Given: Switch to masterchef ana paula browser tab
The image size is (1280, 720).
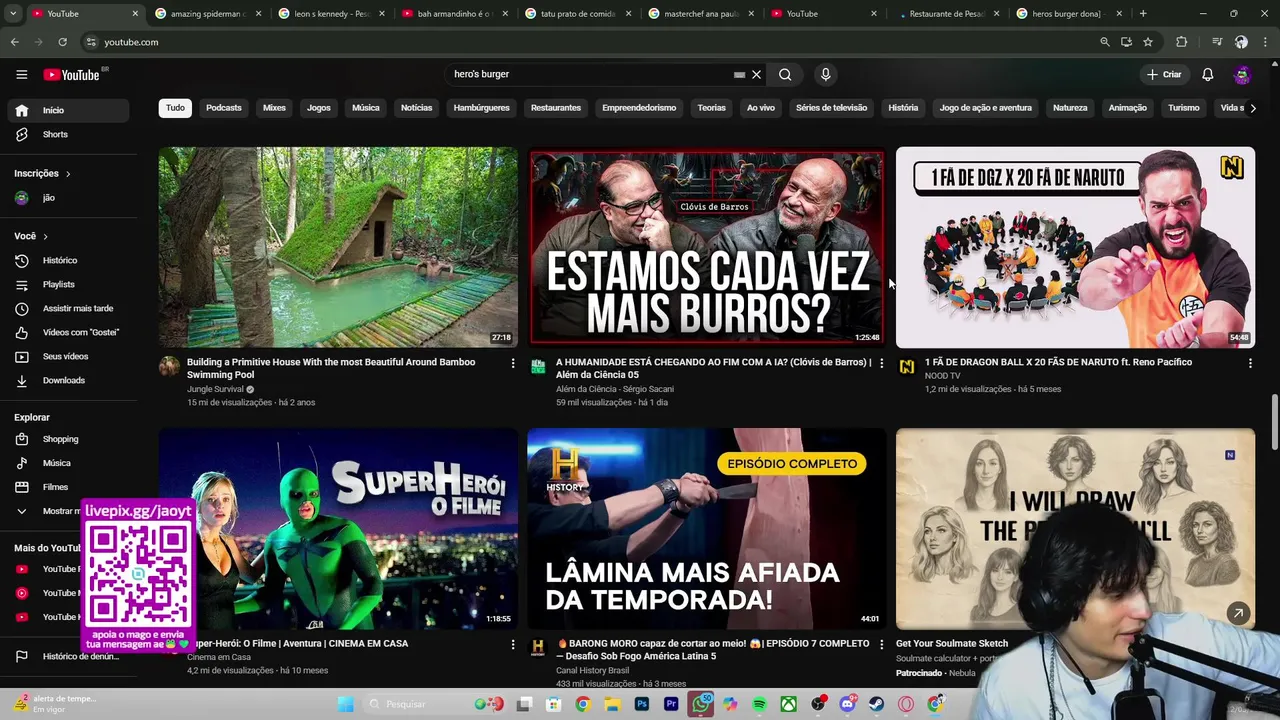Looking at the screenshot, I should [700, 14].
